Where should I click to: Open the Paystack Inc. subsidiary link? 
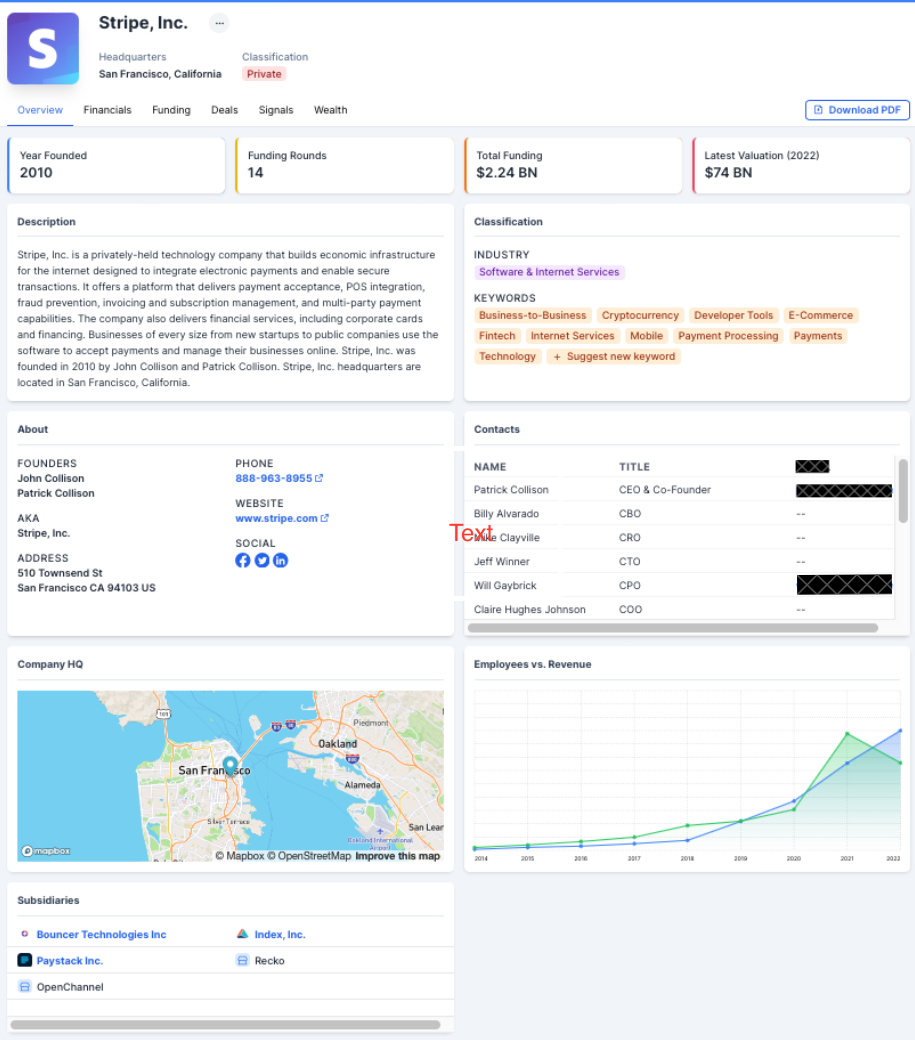(70, 961)
